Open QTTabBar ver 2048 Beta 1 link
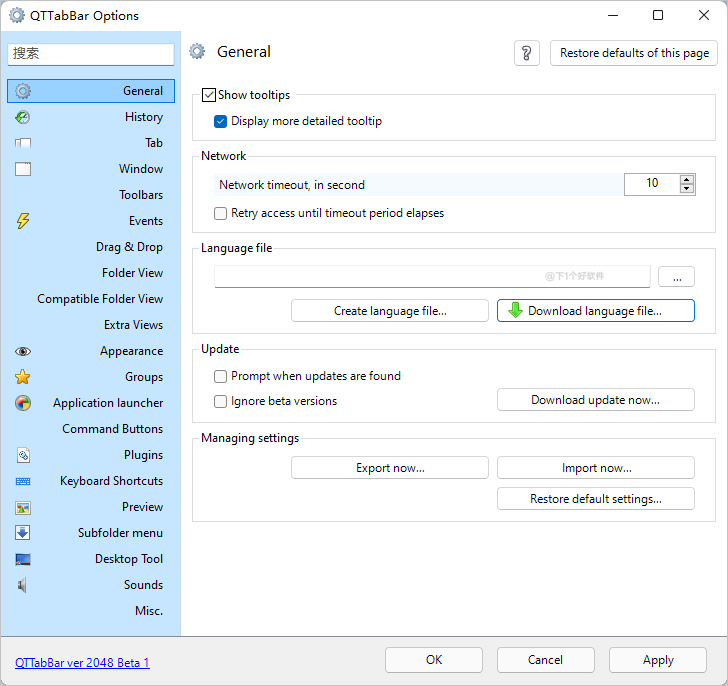This screenshot has width=728, height=686. [x=82, y=663]
